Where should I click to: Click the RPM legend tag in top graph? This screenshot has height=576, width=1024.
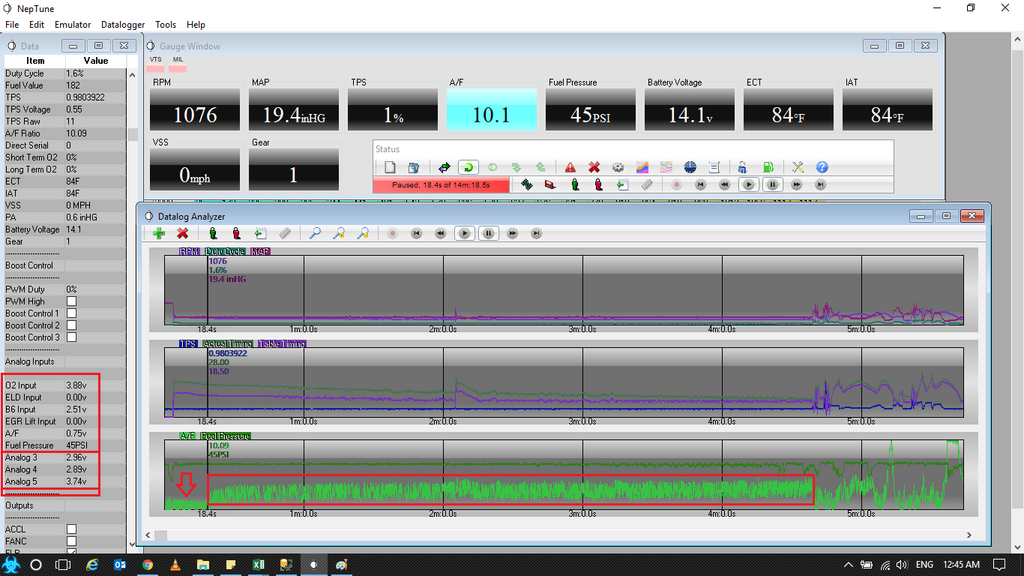[x=189, y=251]
